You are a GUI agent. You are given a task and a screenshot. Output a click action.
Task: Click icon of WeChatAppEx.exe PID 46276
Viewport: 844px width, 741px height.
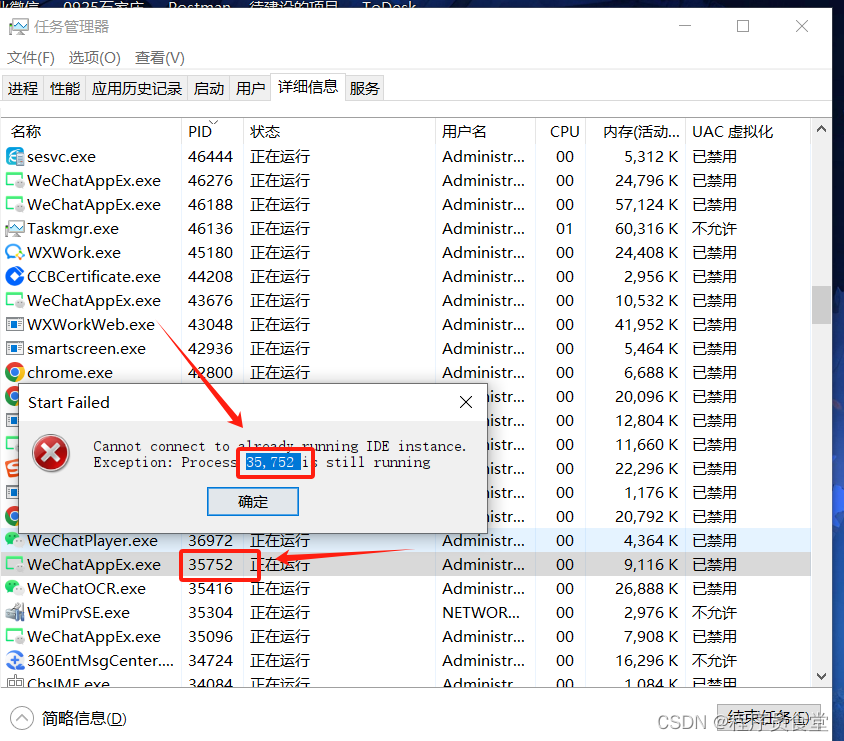(15, 180)
